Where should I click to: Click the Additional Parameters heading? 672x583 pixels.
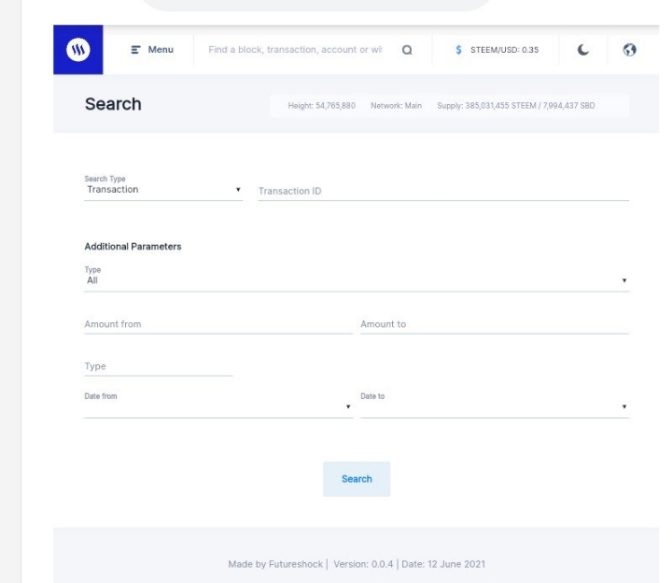(x=133, y=246)
